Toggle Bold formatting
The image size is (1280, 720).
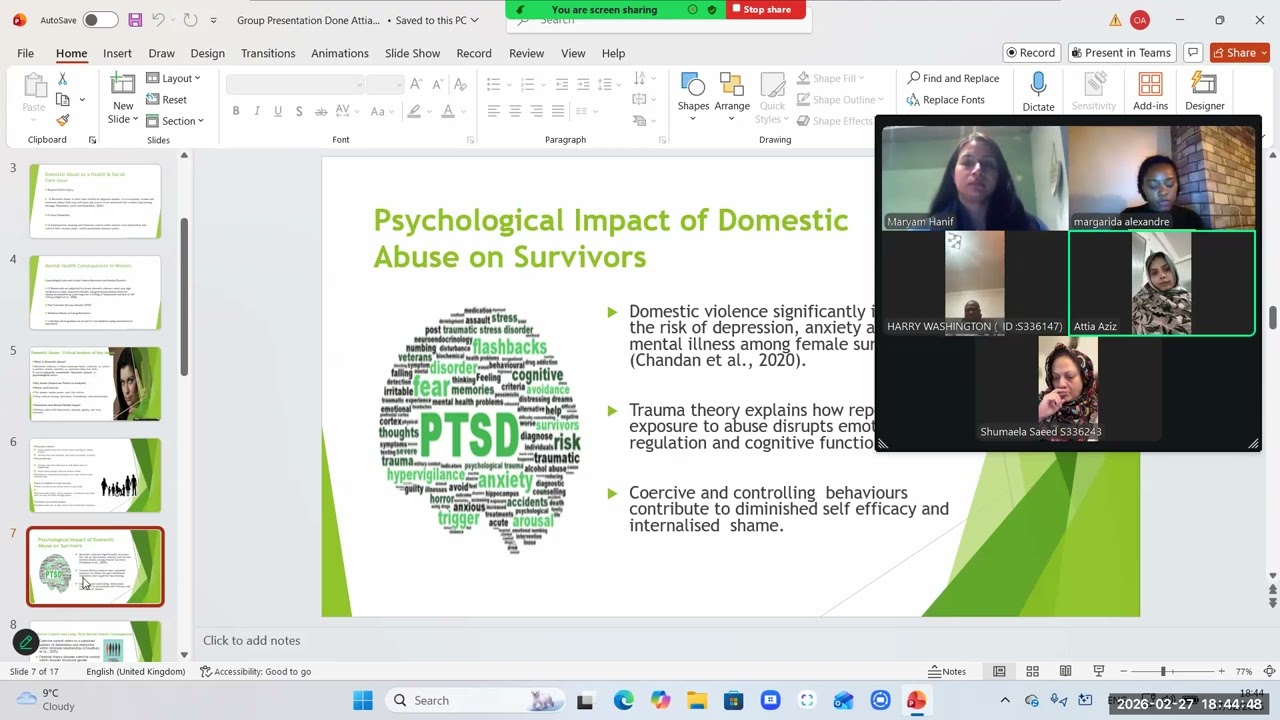[236, 111]
